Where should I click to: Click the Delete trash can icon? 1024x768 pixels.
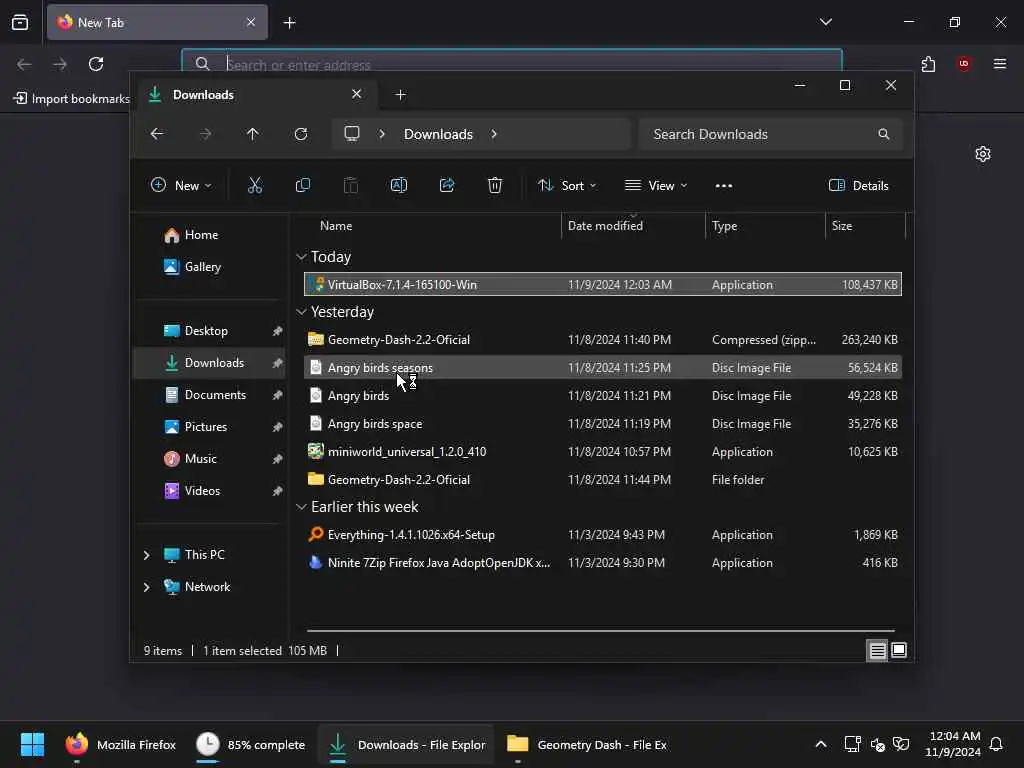tap(495, 185)
